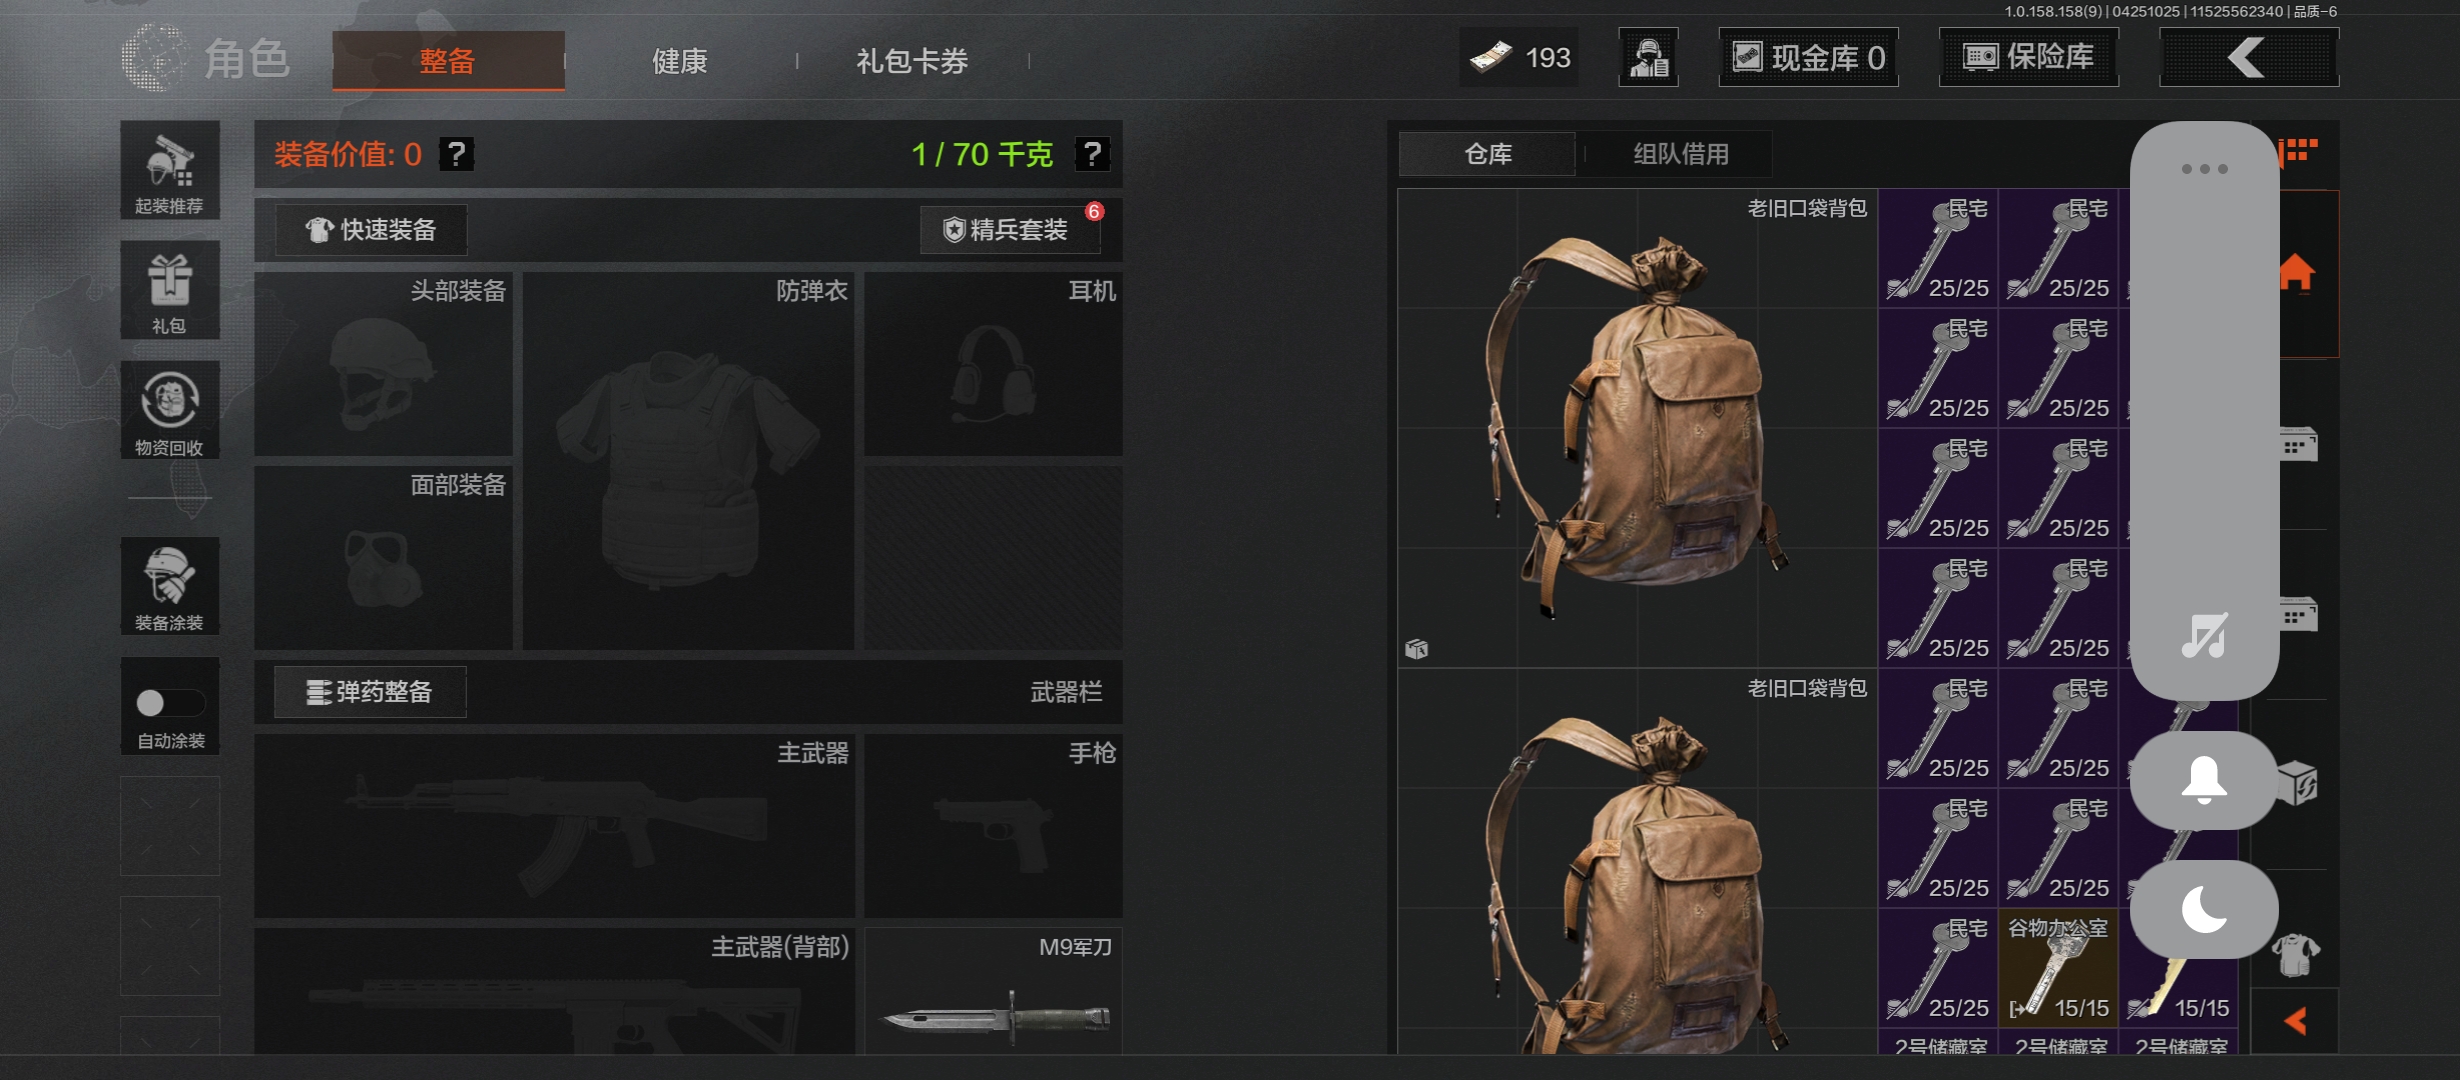This screenshot has width=2460, height=1080.
Task: Open 物资回收 supply recycling
Action: click(170, 410)
